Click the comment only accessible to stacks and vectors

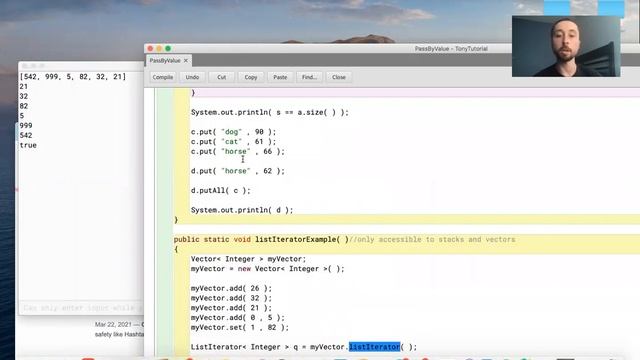(432, 240)
